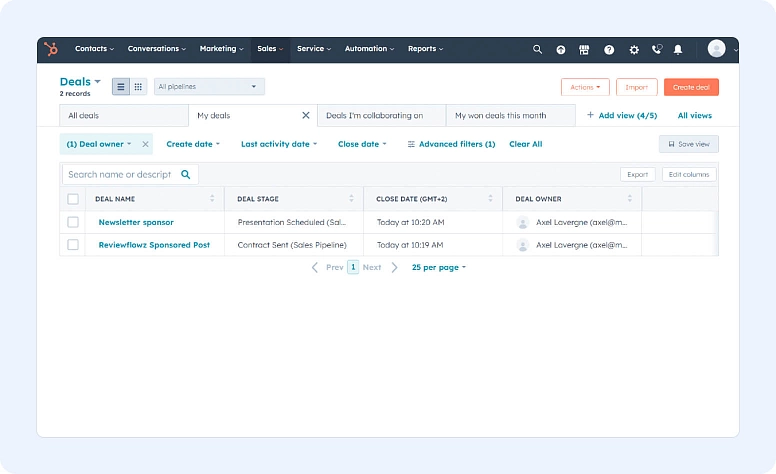Expand the Actions dropdown button
This screenshot has height=474, width=776.
[585, 87]
